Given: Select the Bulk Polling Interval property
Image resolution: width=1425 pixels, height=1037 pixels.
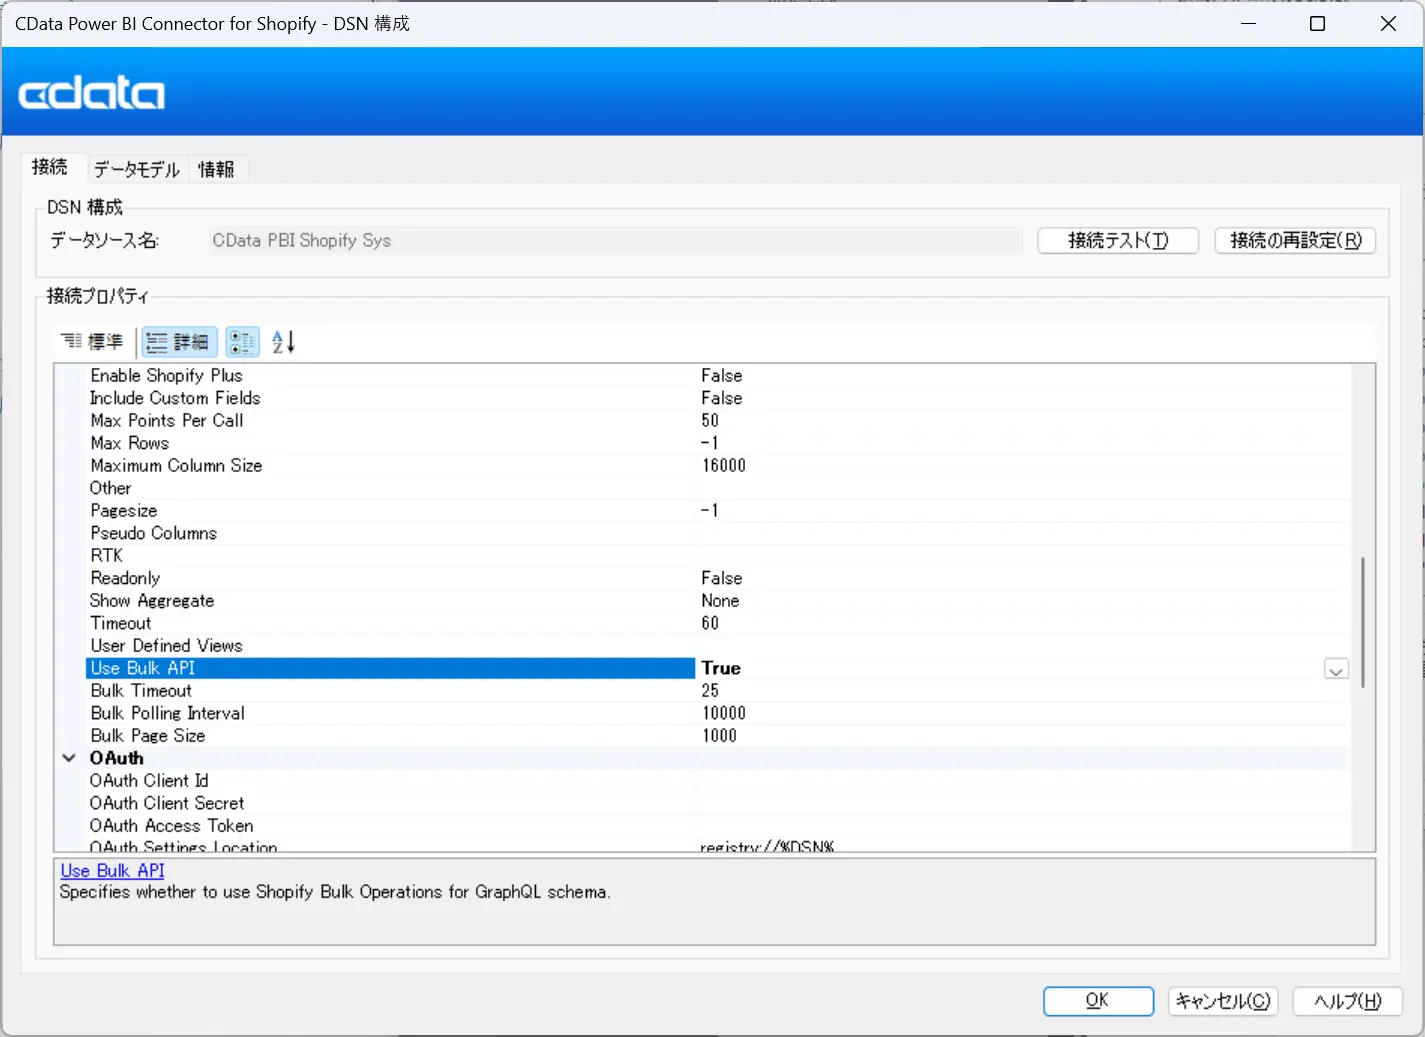Looking at the screenshot, I should click(167, 713).
